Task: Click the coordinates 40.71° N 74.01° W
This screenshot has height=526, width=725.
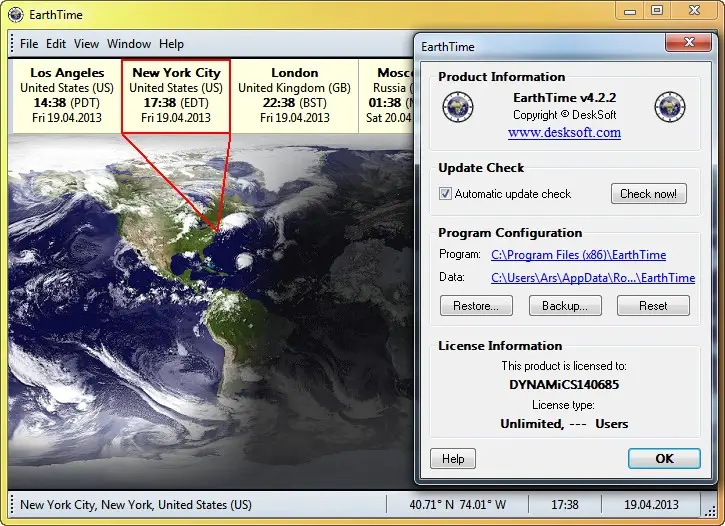Action: [458, 505]
